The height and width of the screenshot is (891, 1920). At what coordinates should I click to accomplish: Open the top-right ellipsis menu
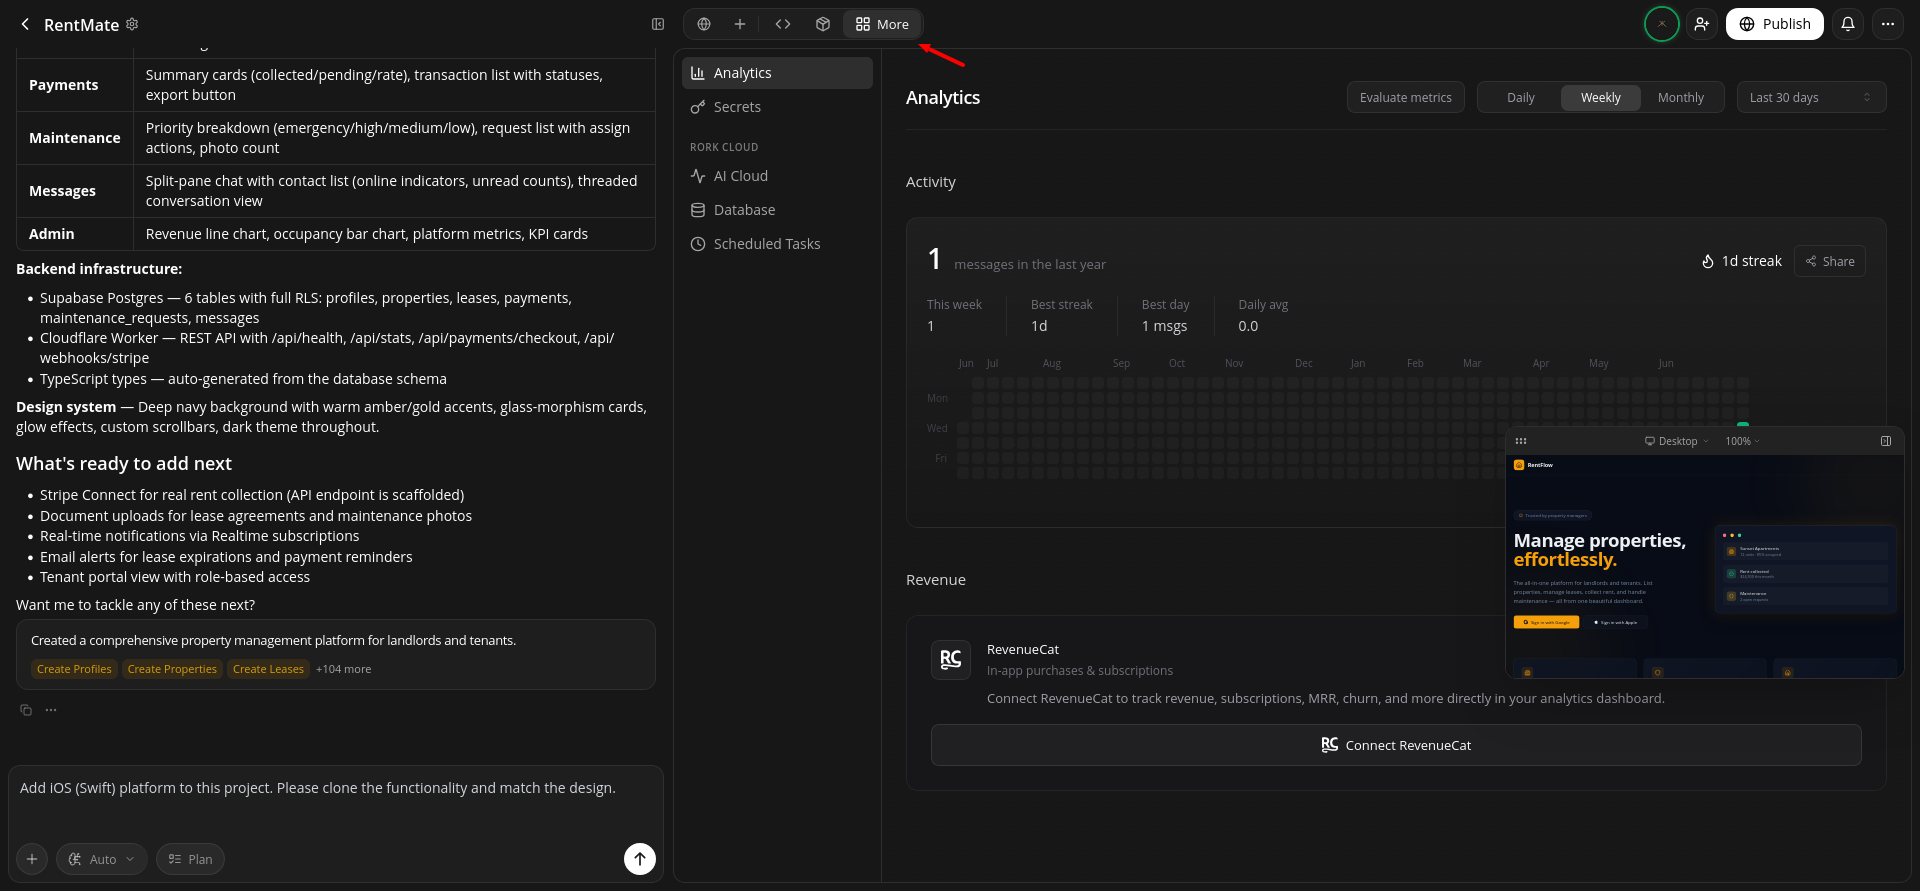pyautogui.click(x=1888, y=24)
